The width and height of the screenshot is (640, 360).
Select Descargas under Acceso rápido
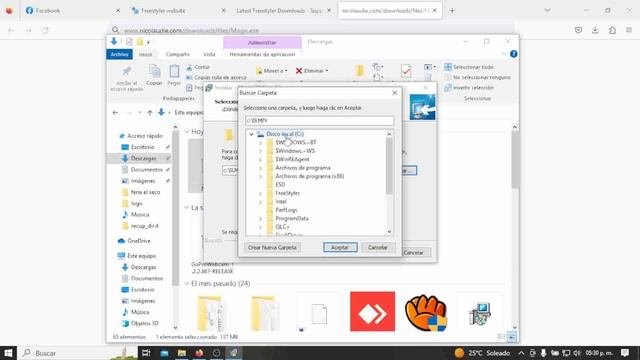[143, 158]
